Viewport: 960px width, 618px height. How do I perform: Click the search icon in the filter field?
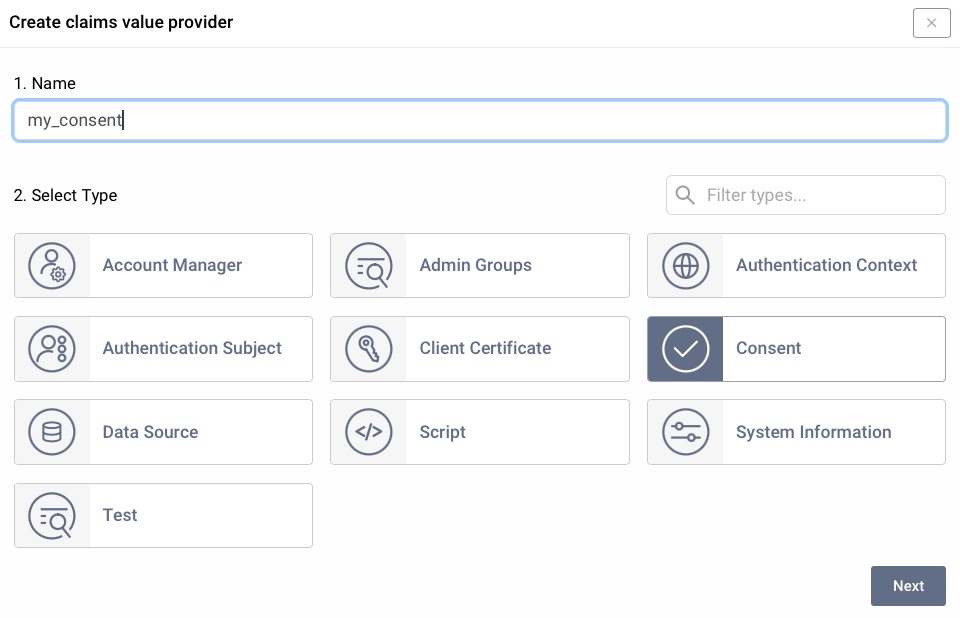click(x=685, y=195)
